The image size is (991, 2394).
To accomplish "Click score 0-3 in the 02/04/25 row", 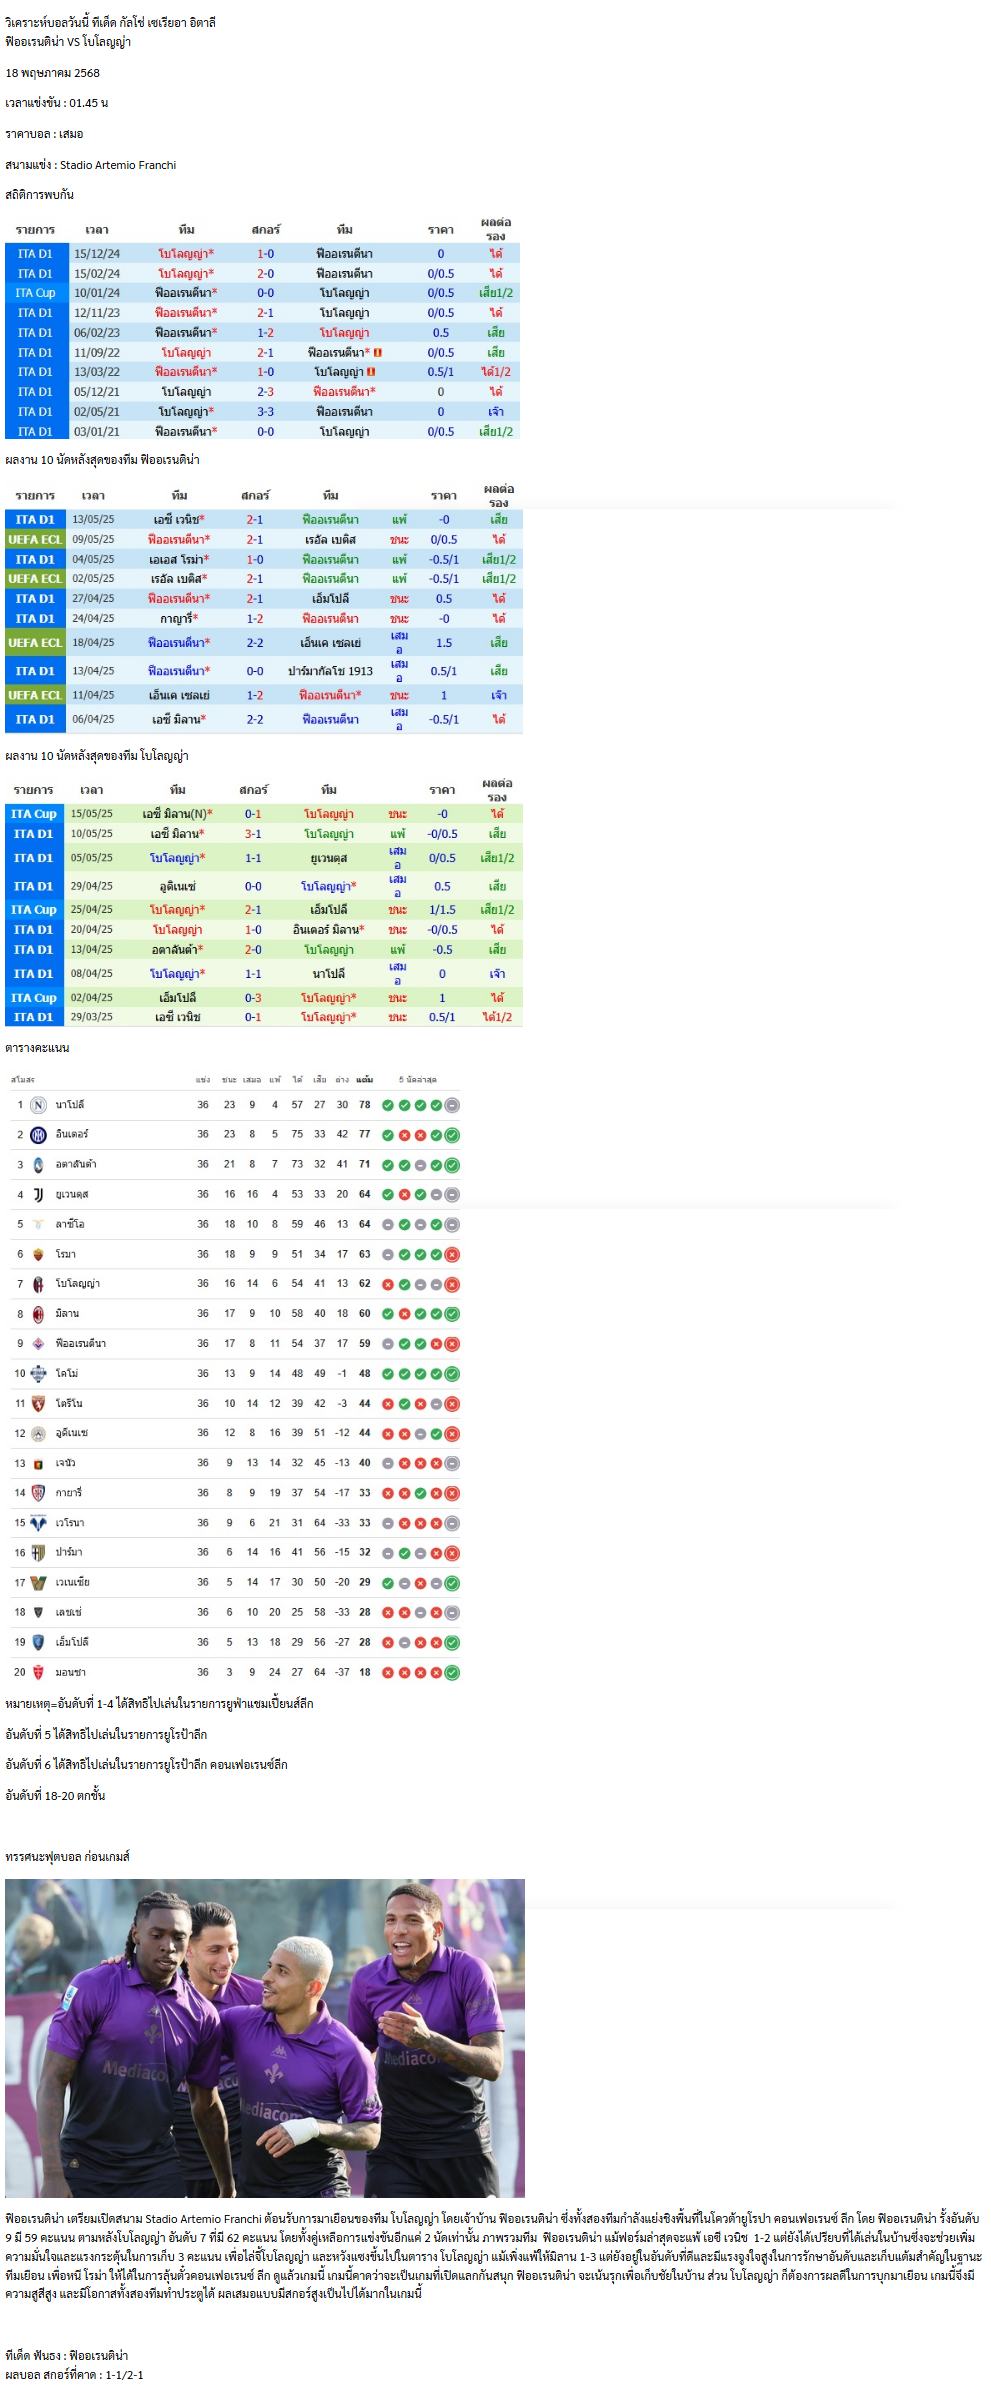I will point(253,998).
